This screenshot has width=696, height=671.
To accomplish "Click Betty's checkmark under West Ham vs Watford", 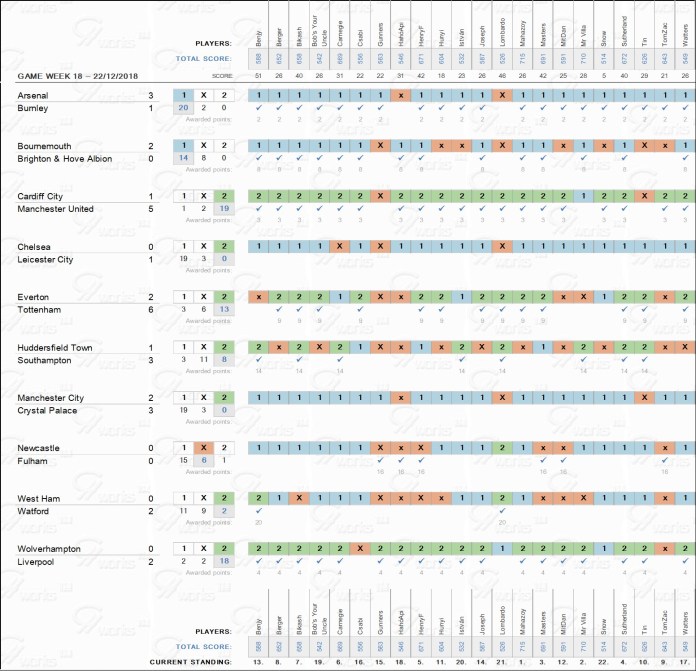I will pyautogui.click(x=258, y=511).
